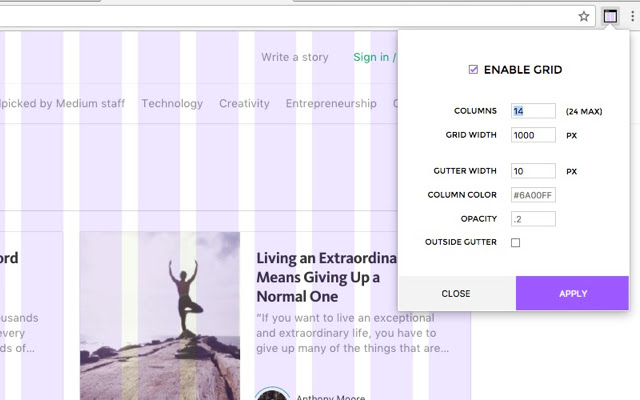Open the yoga pose article thumbnail
The width and height of the screenshot is (640, 400).
click(x=160, y=316)
